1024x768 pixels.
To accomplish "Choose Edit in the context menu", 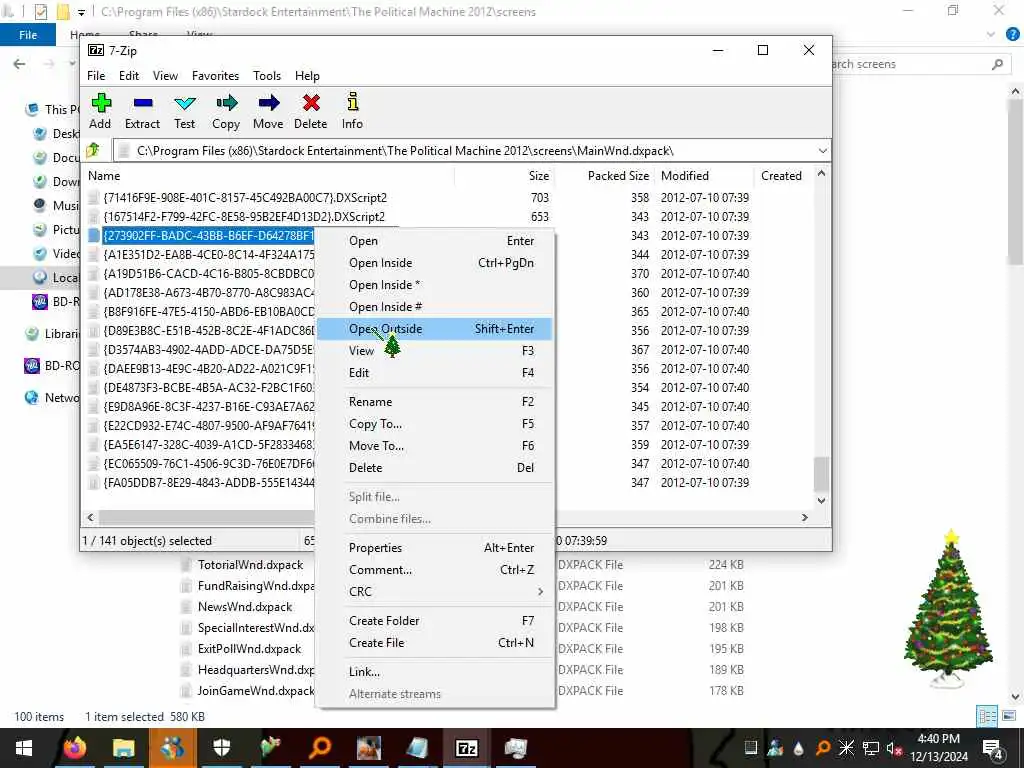I will tap(434, 372).
